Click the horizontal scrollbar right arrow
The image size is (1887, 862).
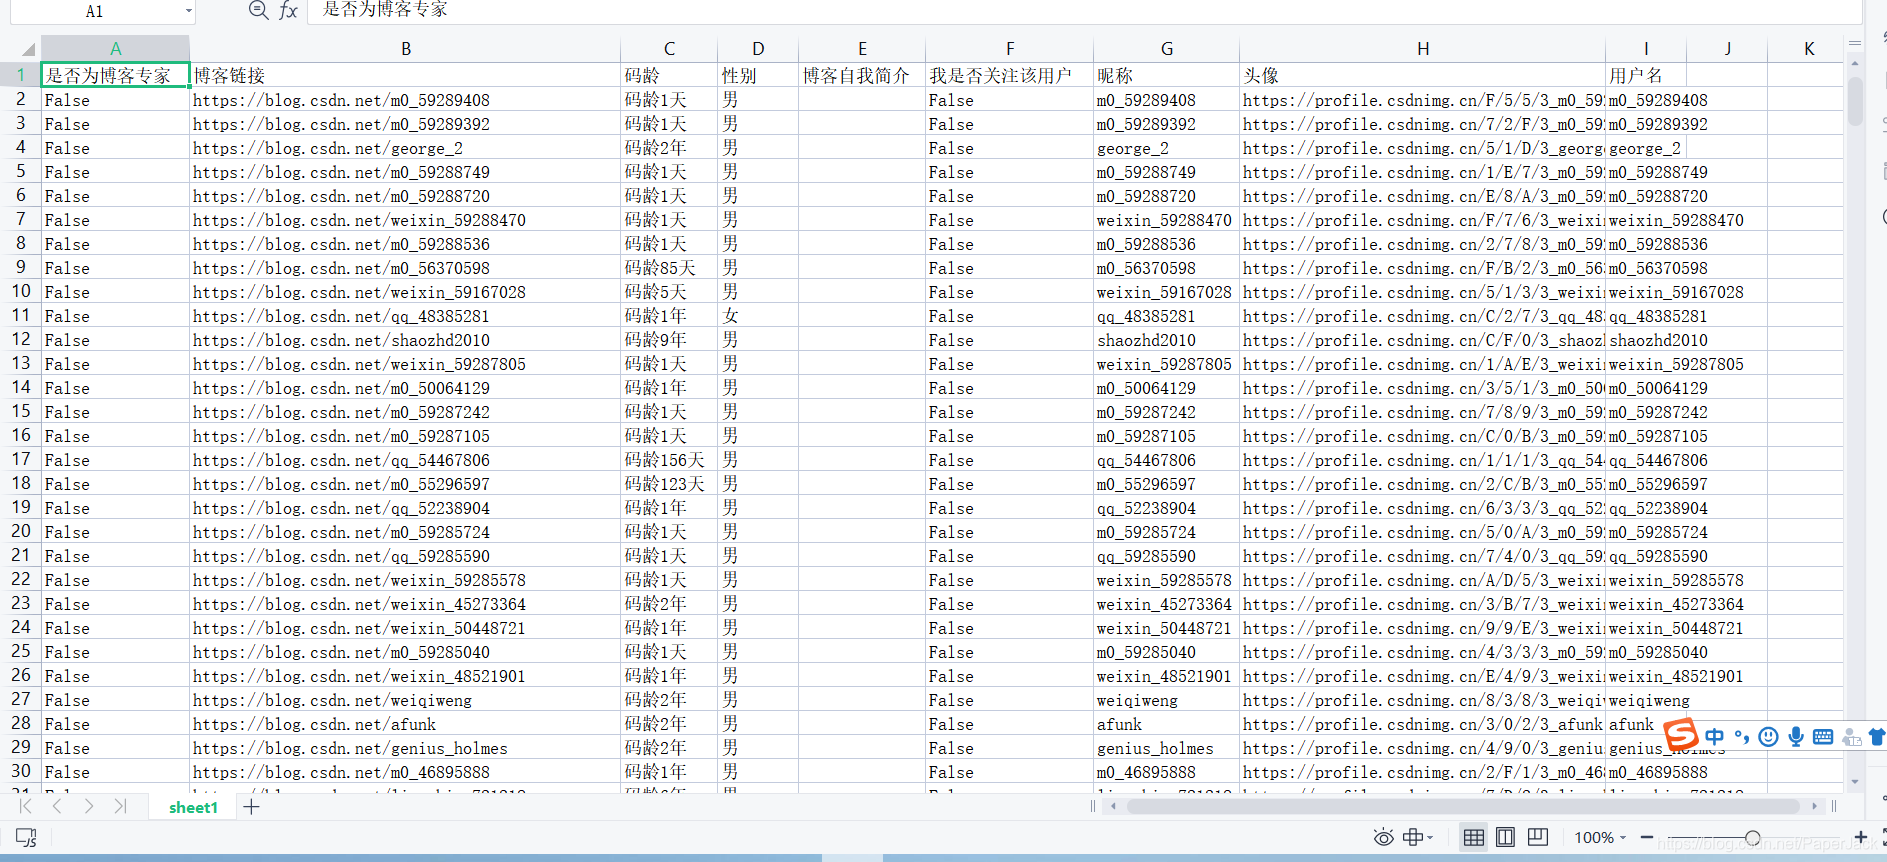[x=1814, y=806]
